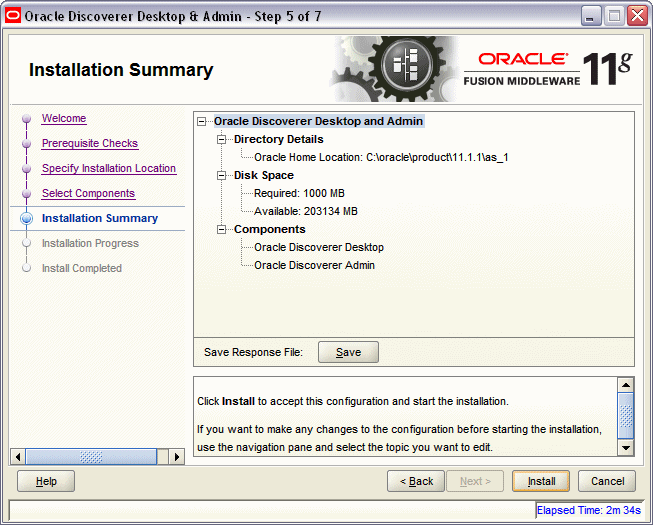Click Specify Installation Location bullet icon
The height and width of the screenshot is (525, 653).
(27, 169)
